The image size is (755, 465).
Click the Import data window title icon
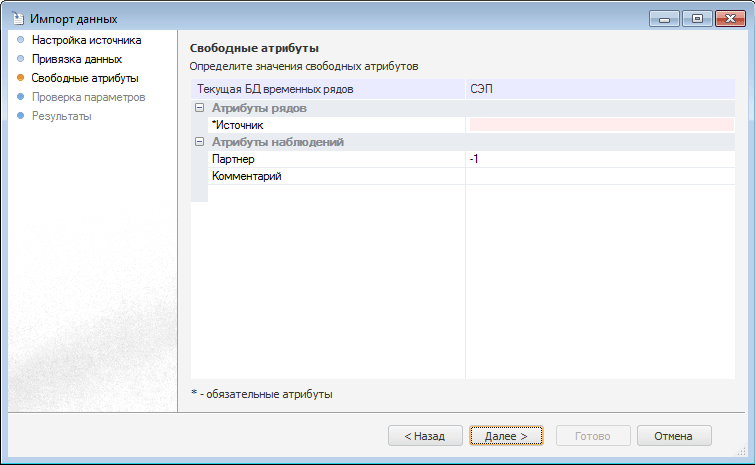point(16,18)
